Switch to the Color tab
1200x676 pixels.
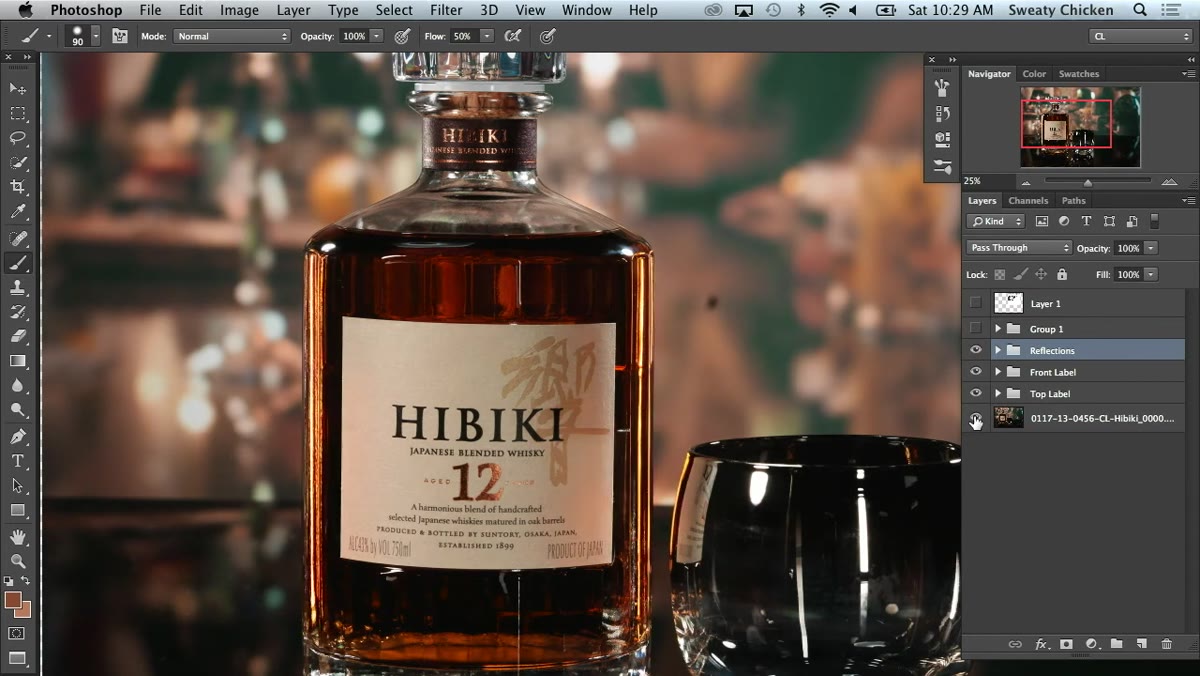(x=1034, y=74)
